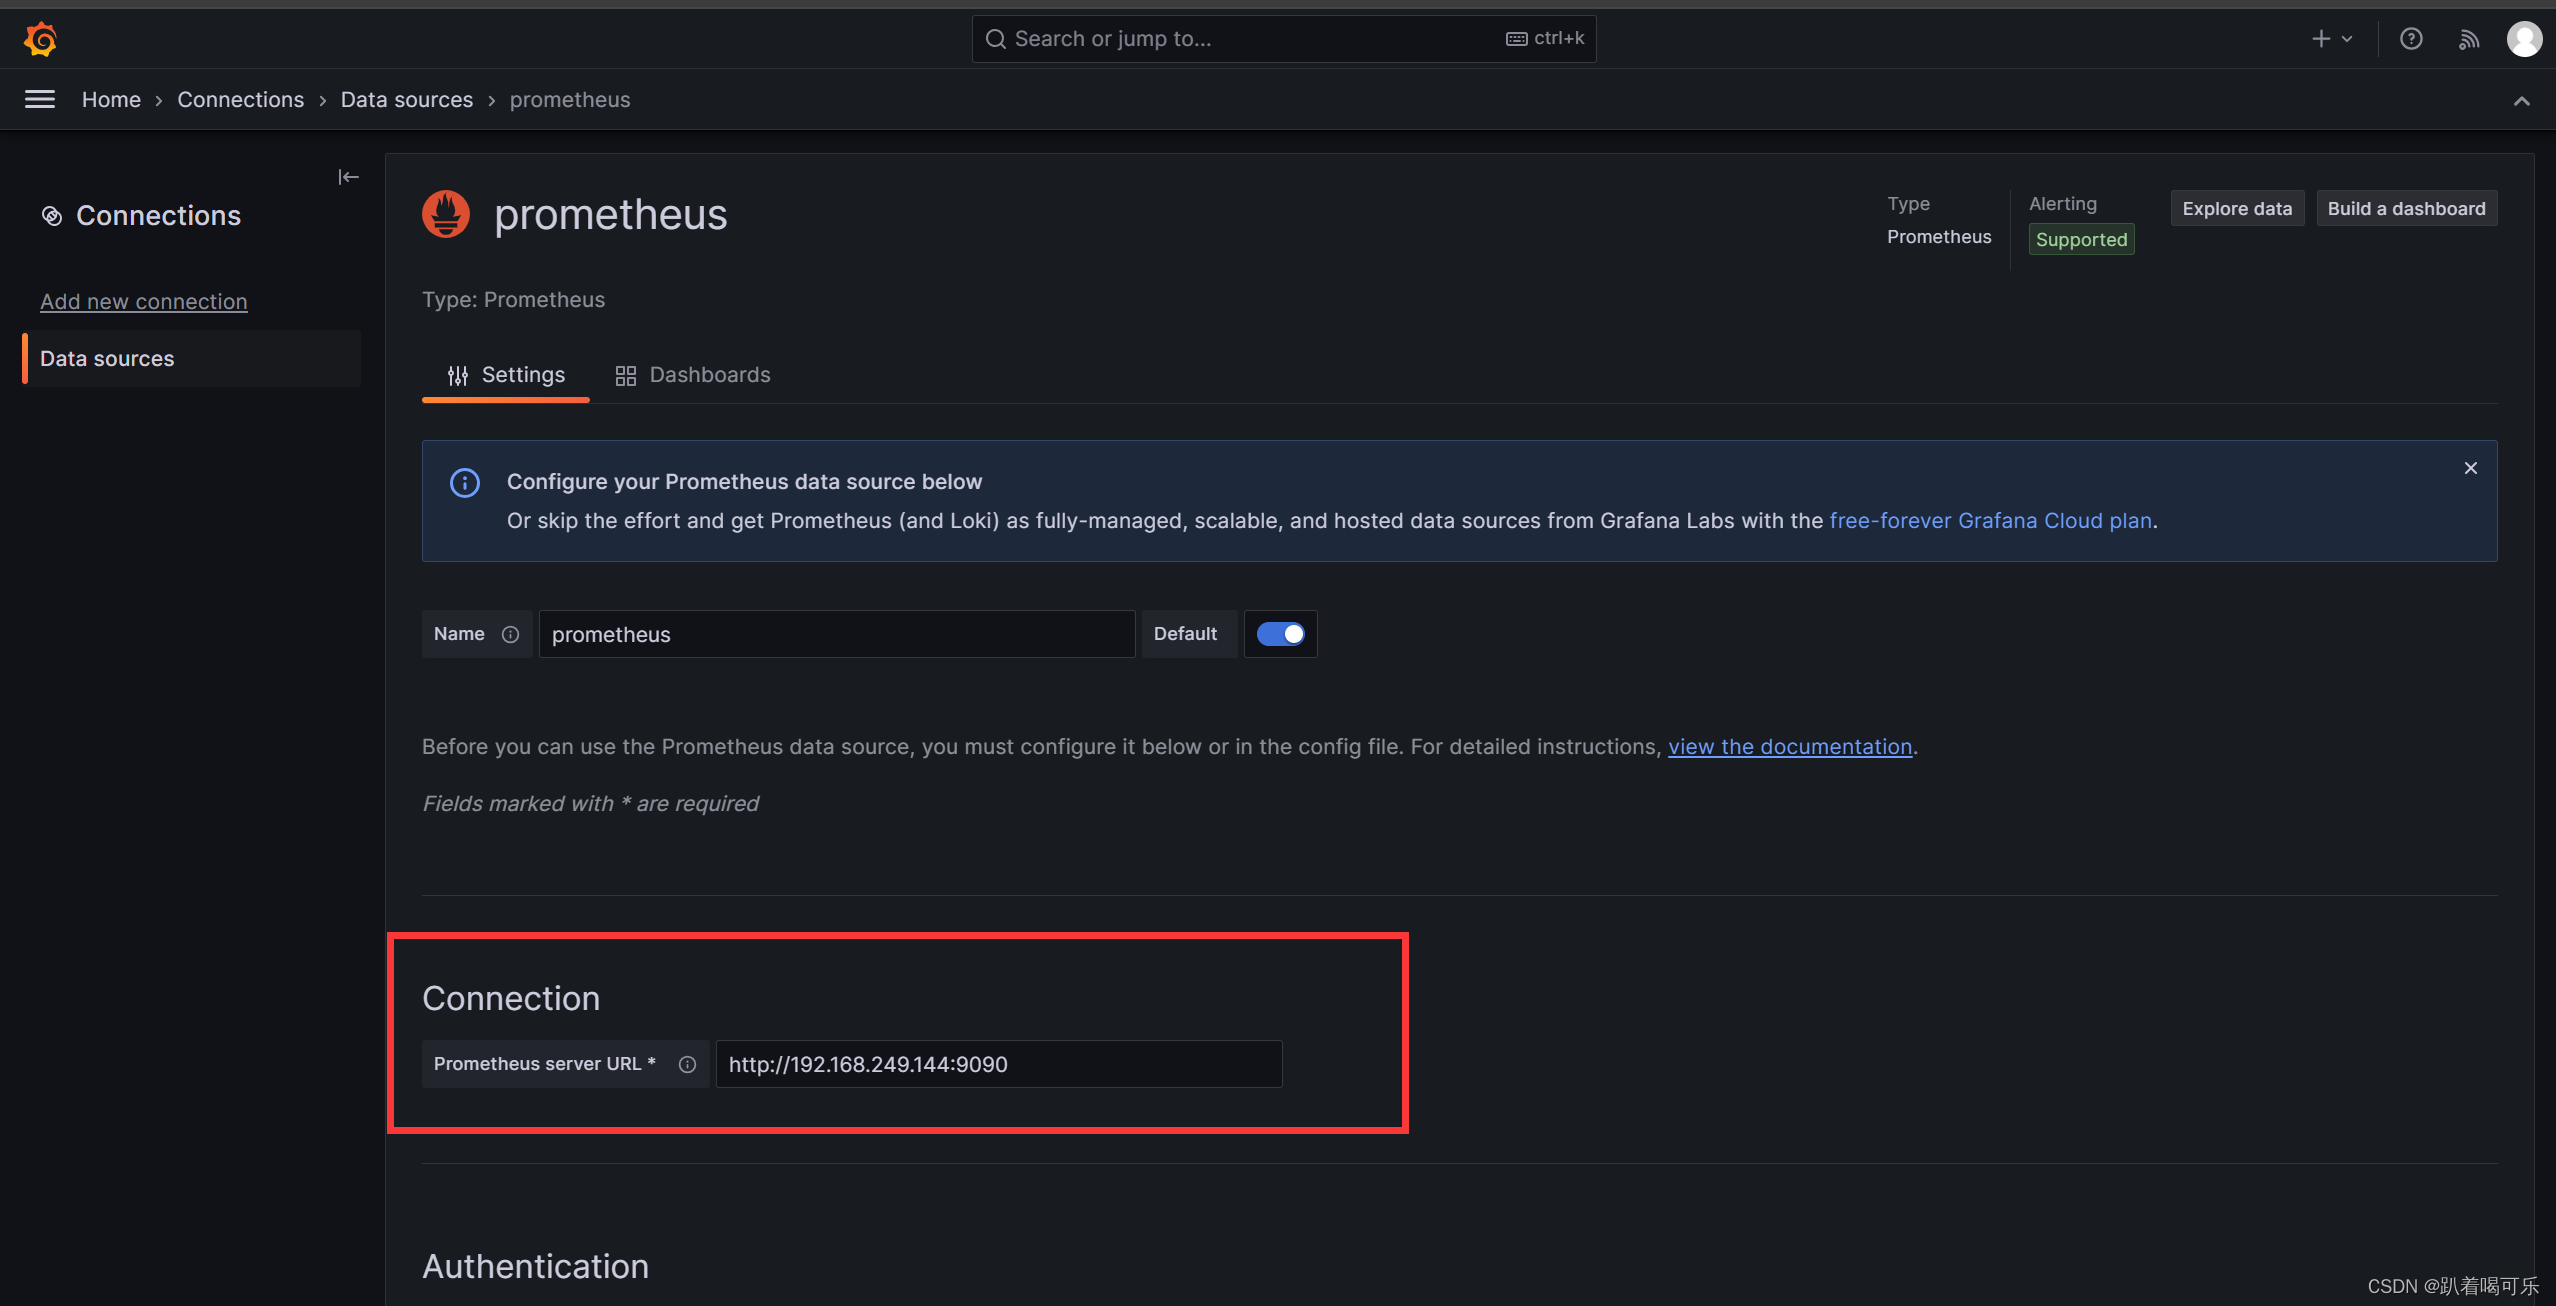Open the plus add-new menu
2556x1306 pixels.
(2332, 39)
